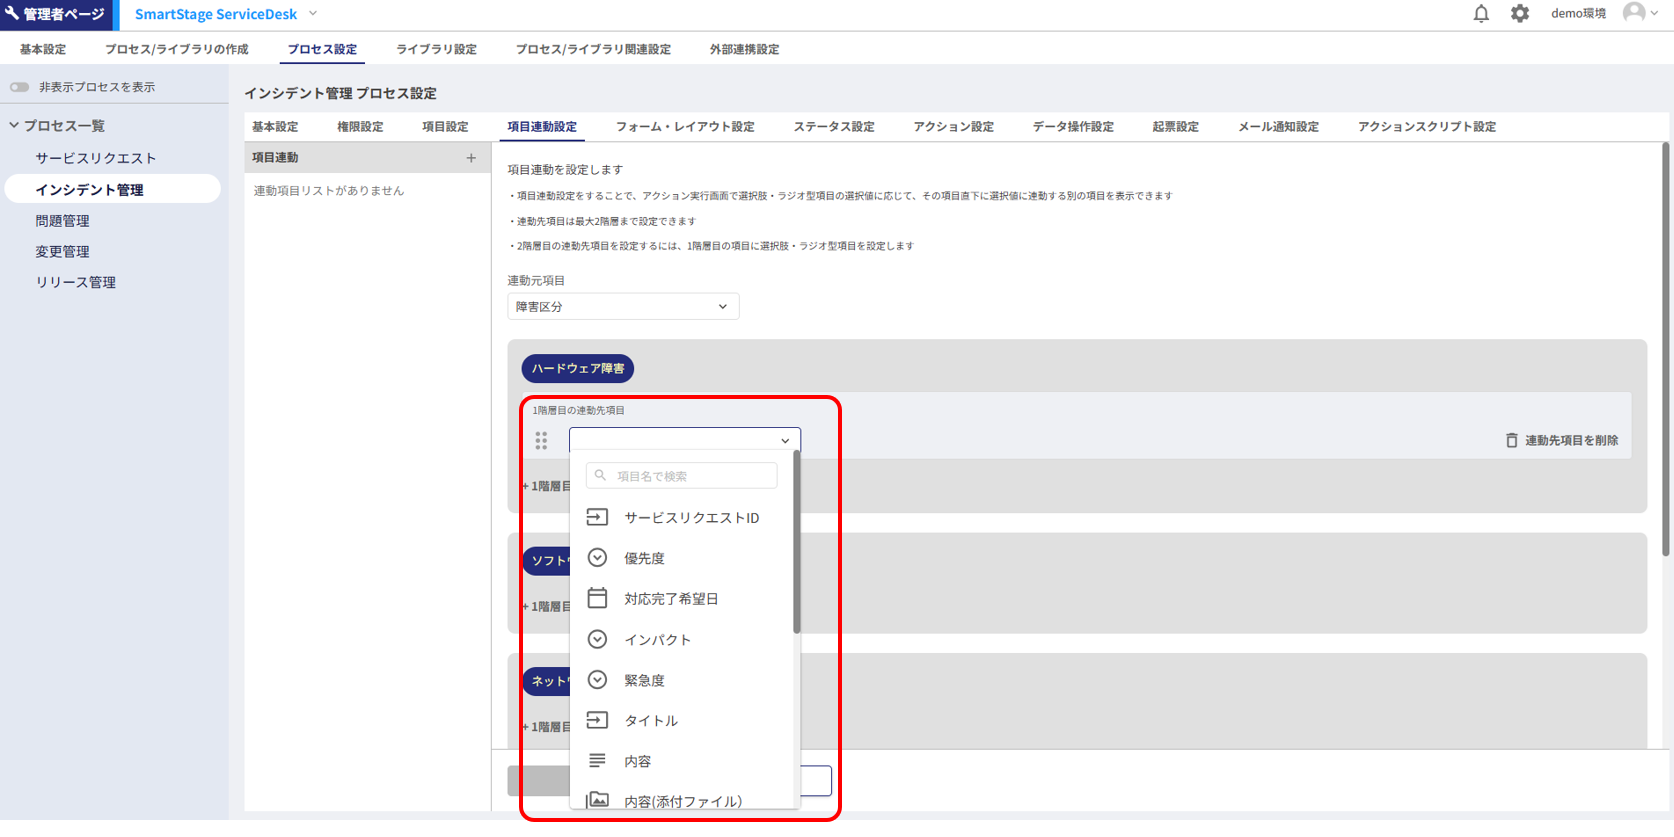Click the plus icon beside 項目連動
1674x837 pixels.
click(471, 158)
